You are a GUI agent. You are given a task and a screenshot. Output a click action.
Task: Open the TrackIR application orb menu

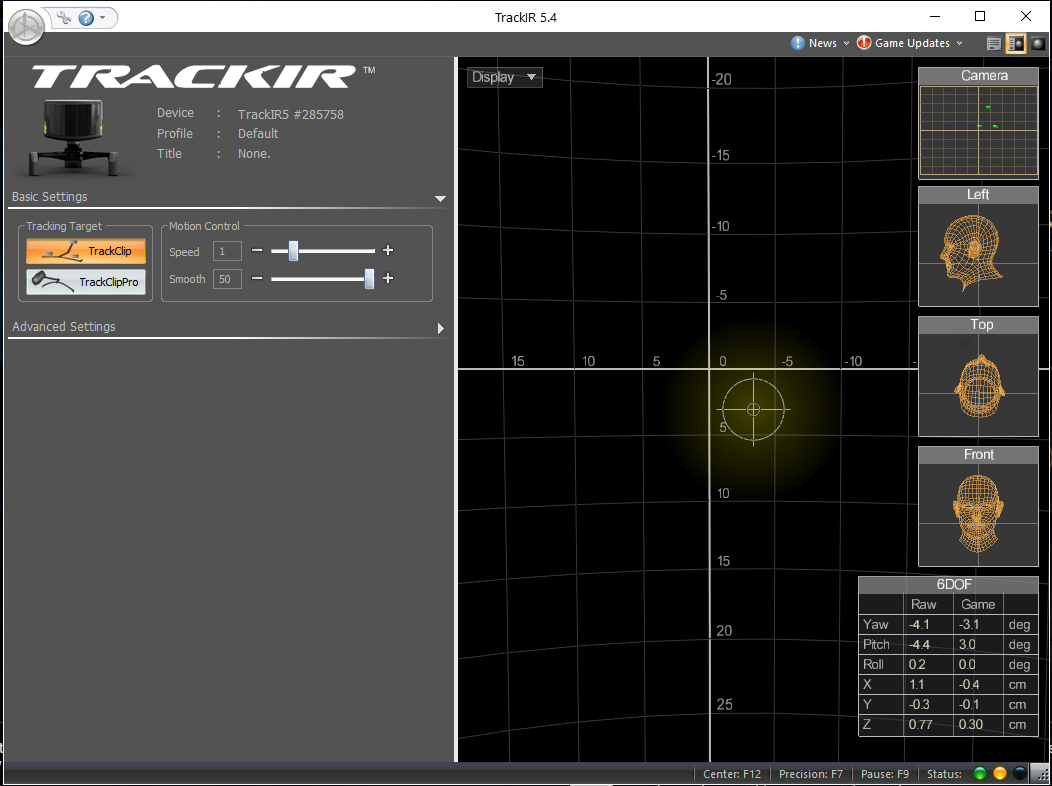[26, 27]
